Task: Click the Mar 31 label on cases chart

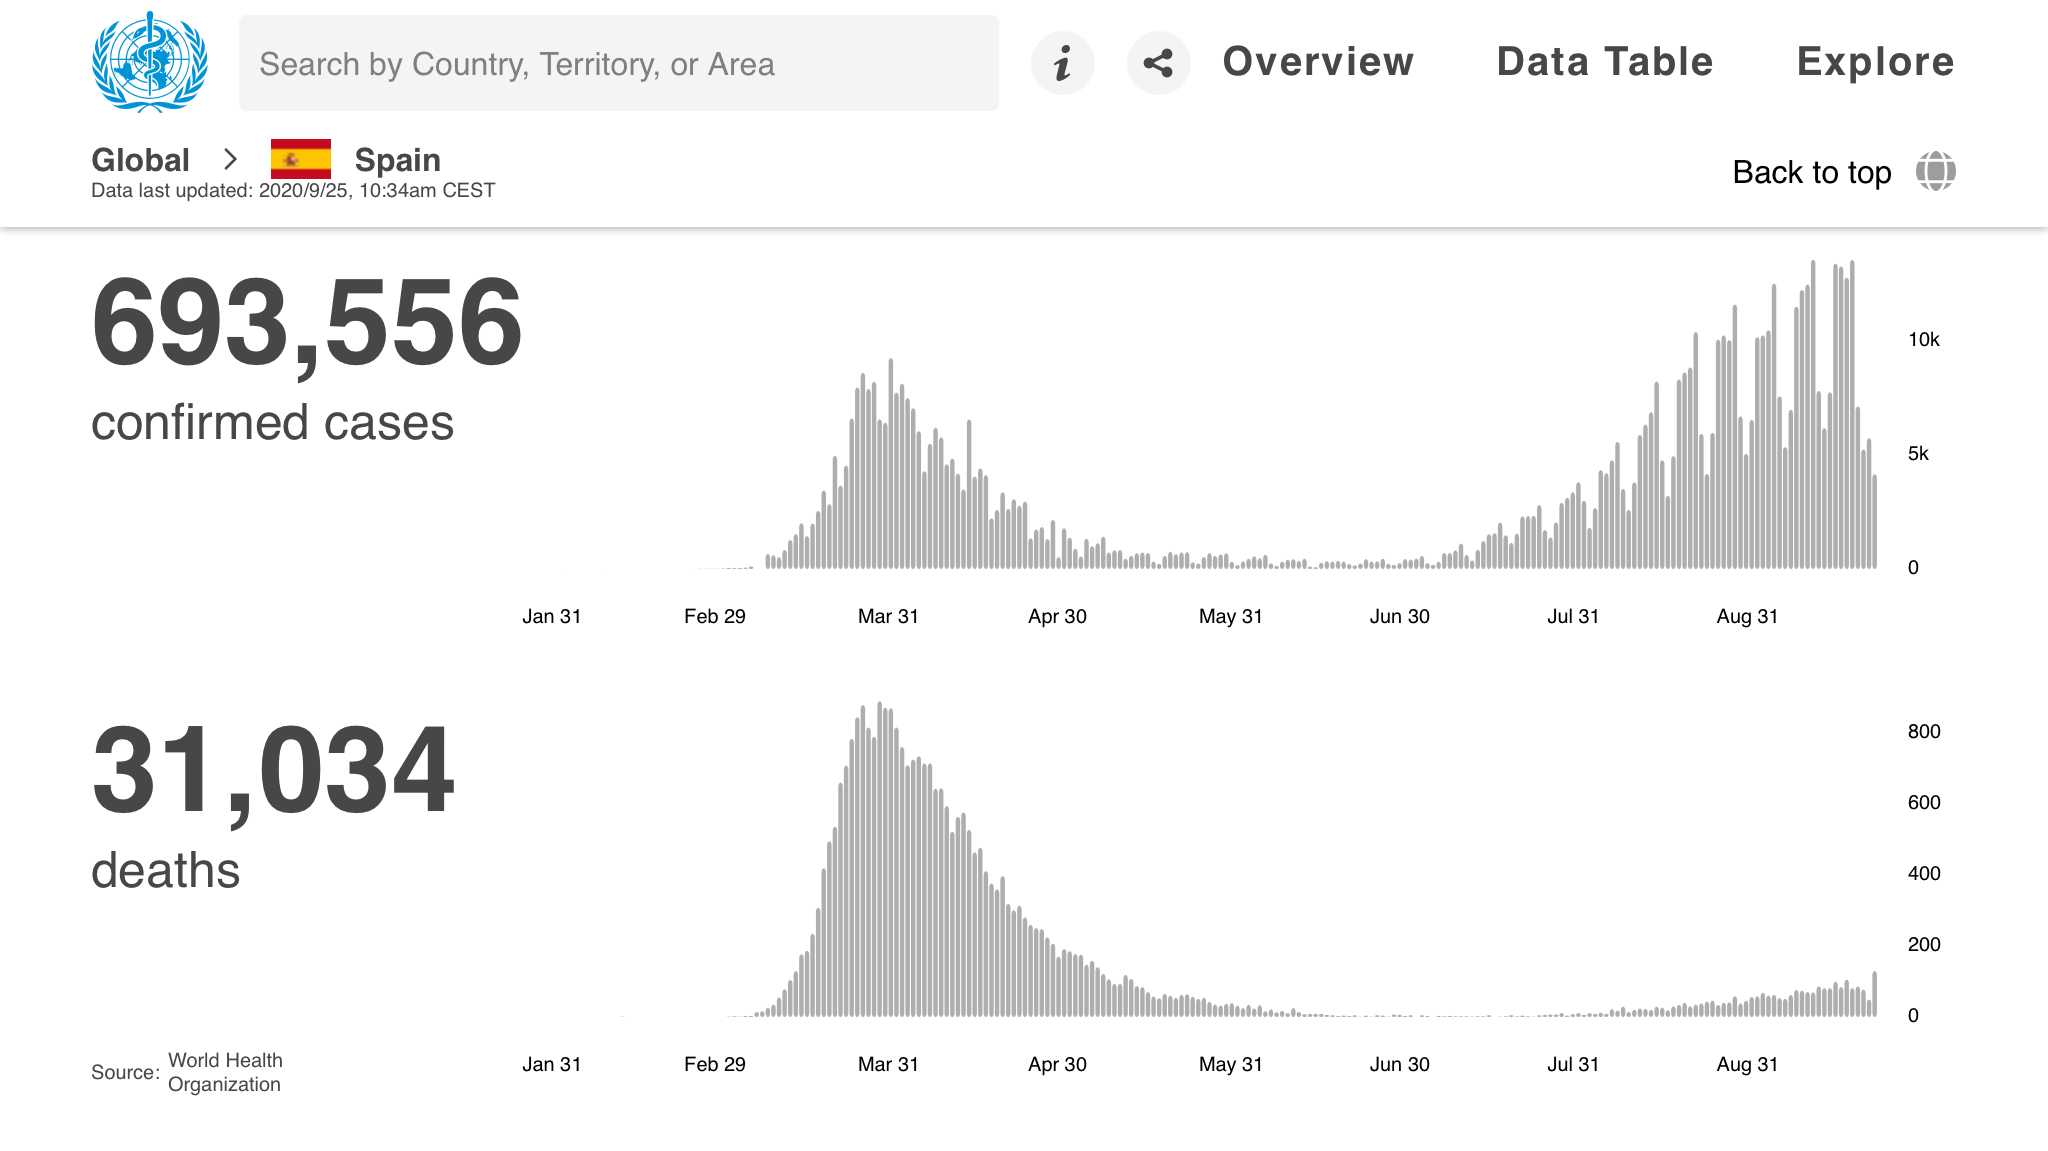Action: [x=888, y=616]
